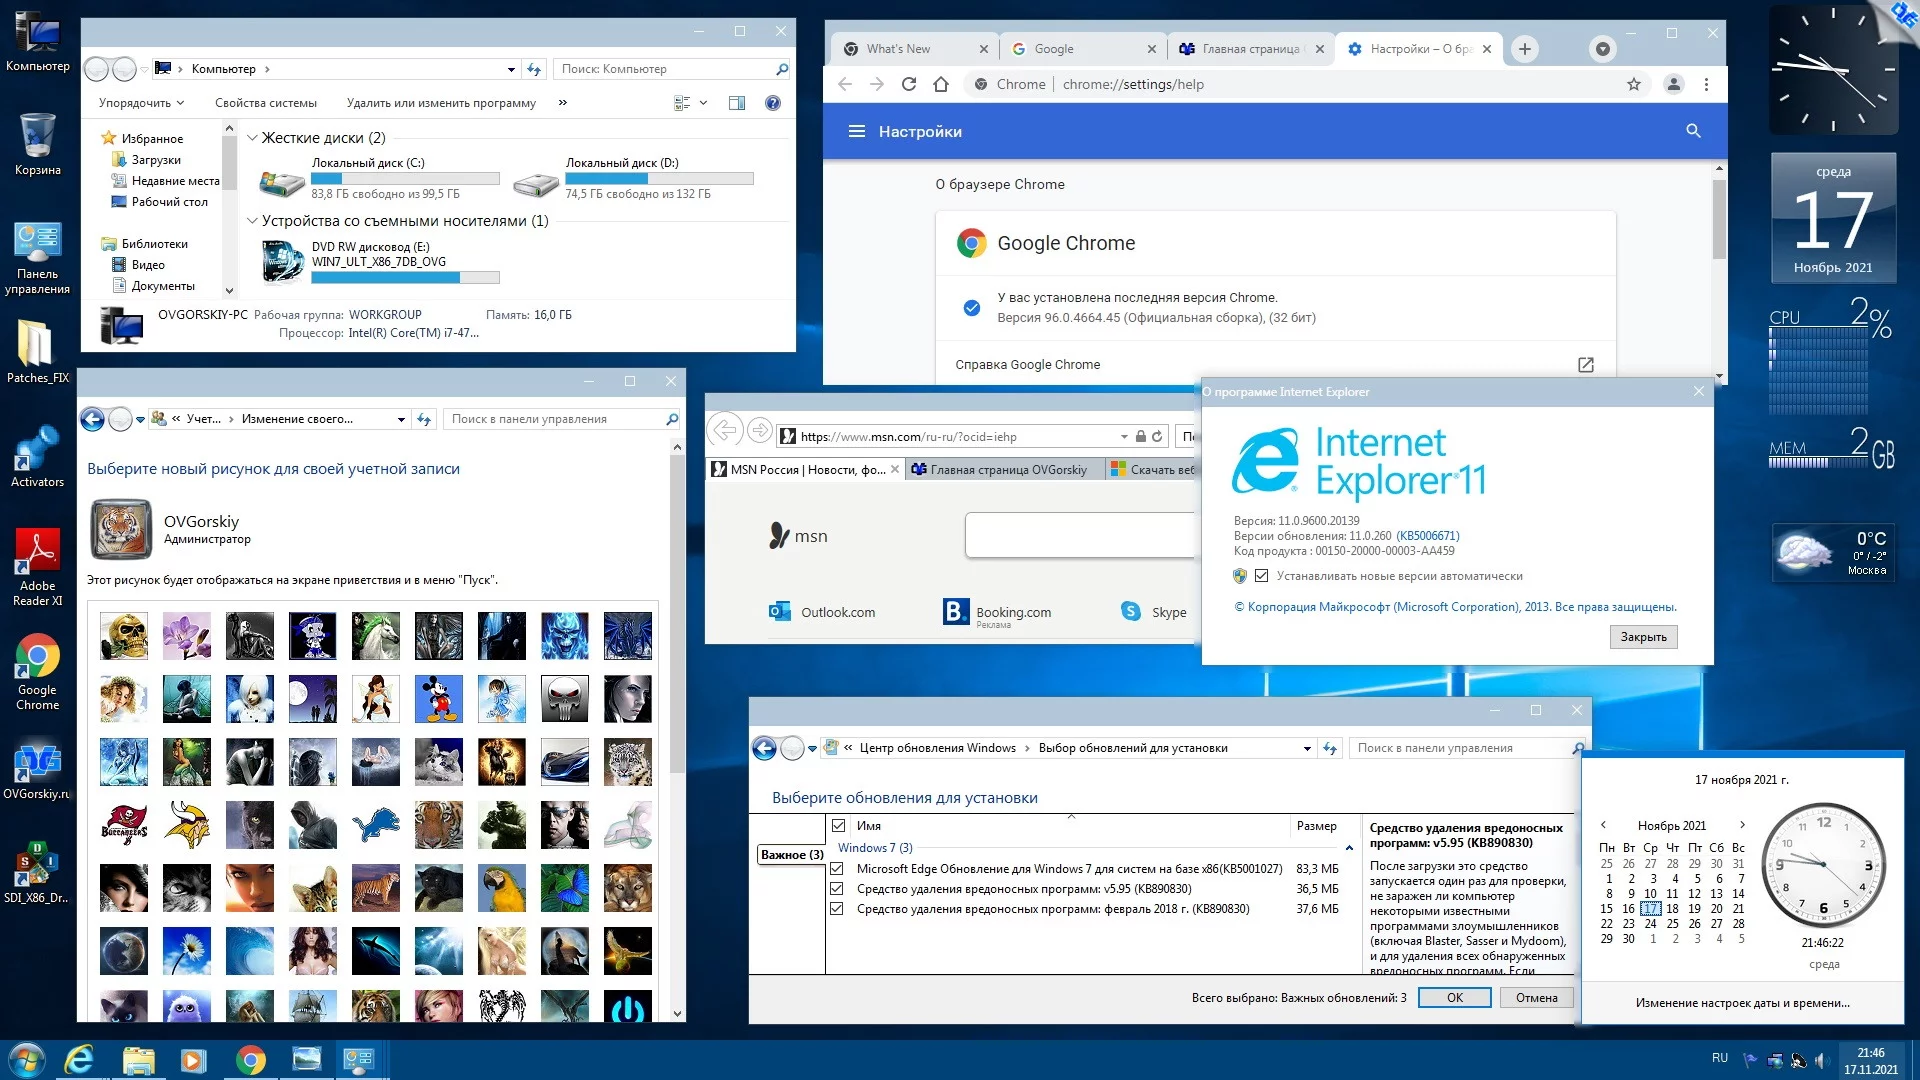
Task: Reload the Chrome settings page
Action: tap(908, 84)
